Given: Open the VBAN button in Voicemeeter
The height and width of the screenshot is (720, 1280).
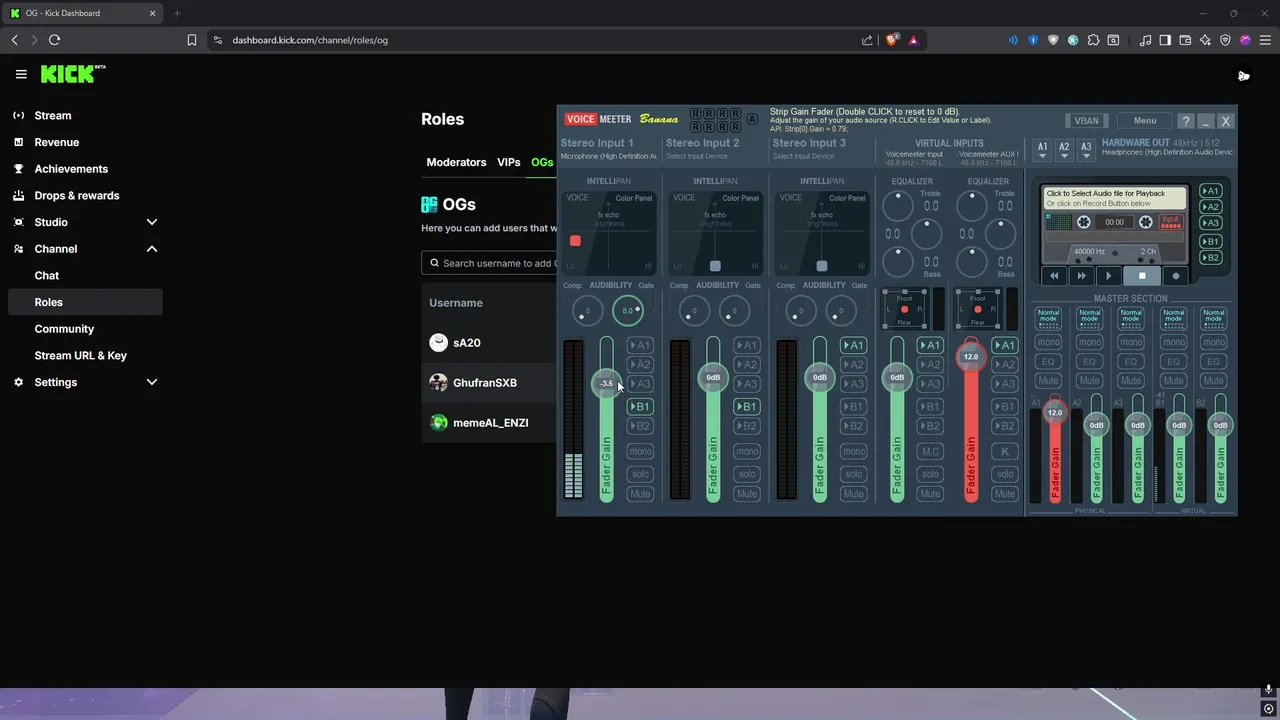Looking at the screenshot, I should click(1086, 120).
